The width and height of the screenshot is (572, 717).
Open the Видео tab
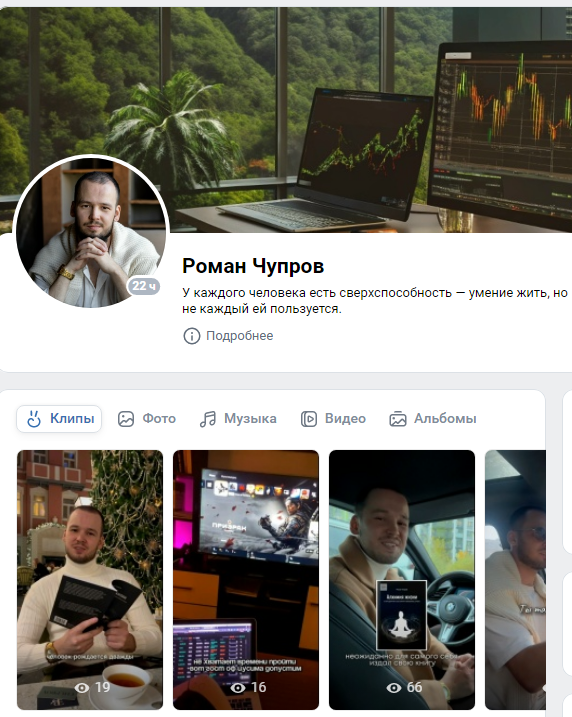click(333, 418)
